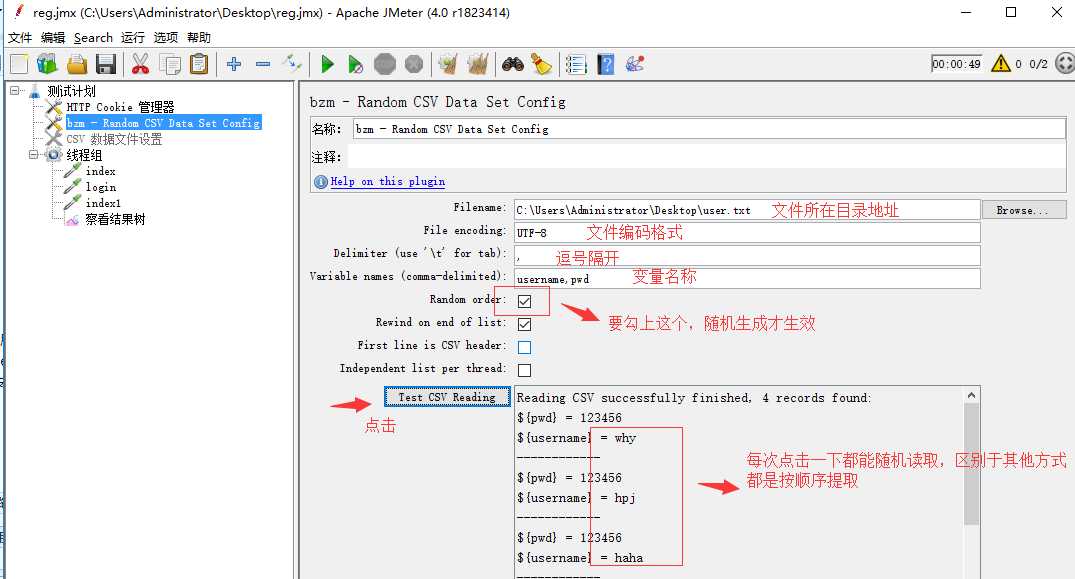
Task: Open the Help question mark icon
Action: tap(605, 64)
